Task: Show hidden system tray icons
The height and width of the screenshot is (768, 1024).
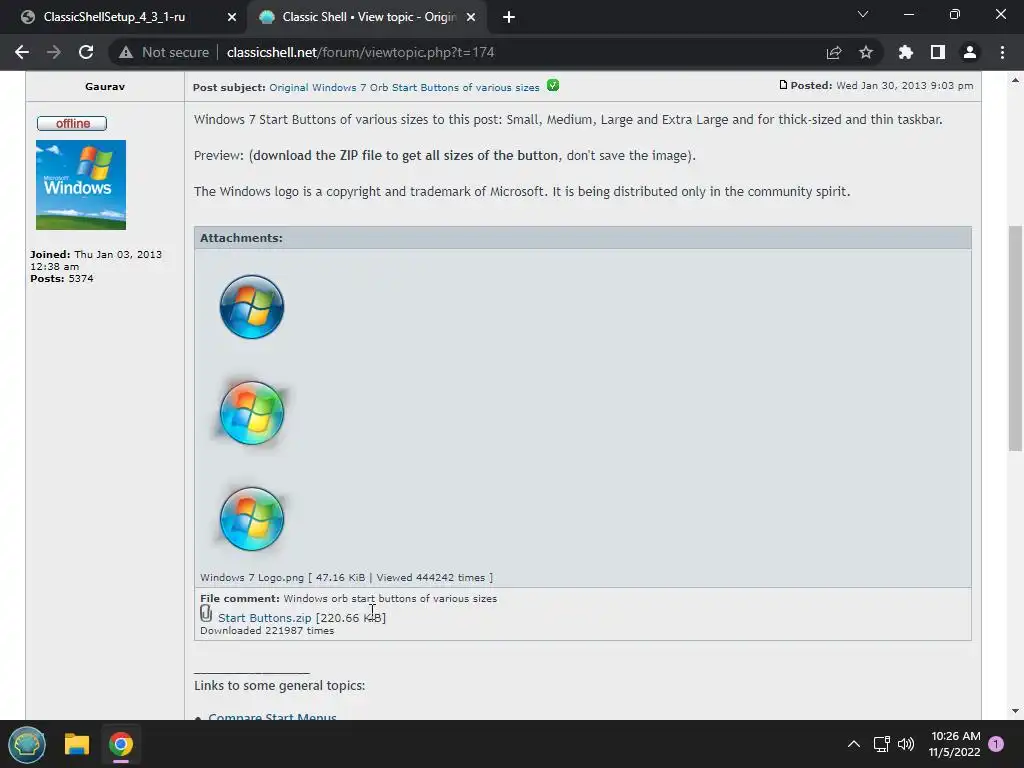Action: coord(854,744)
